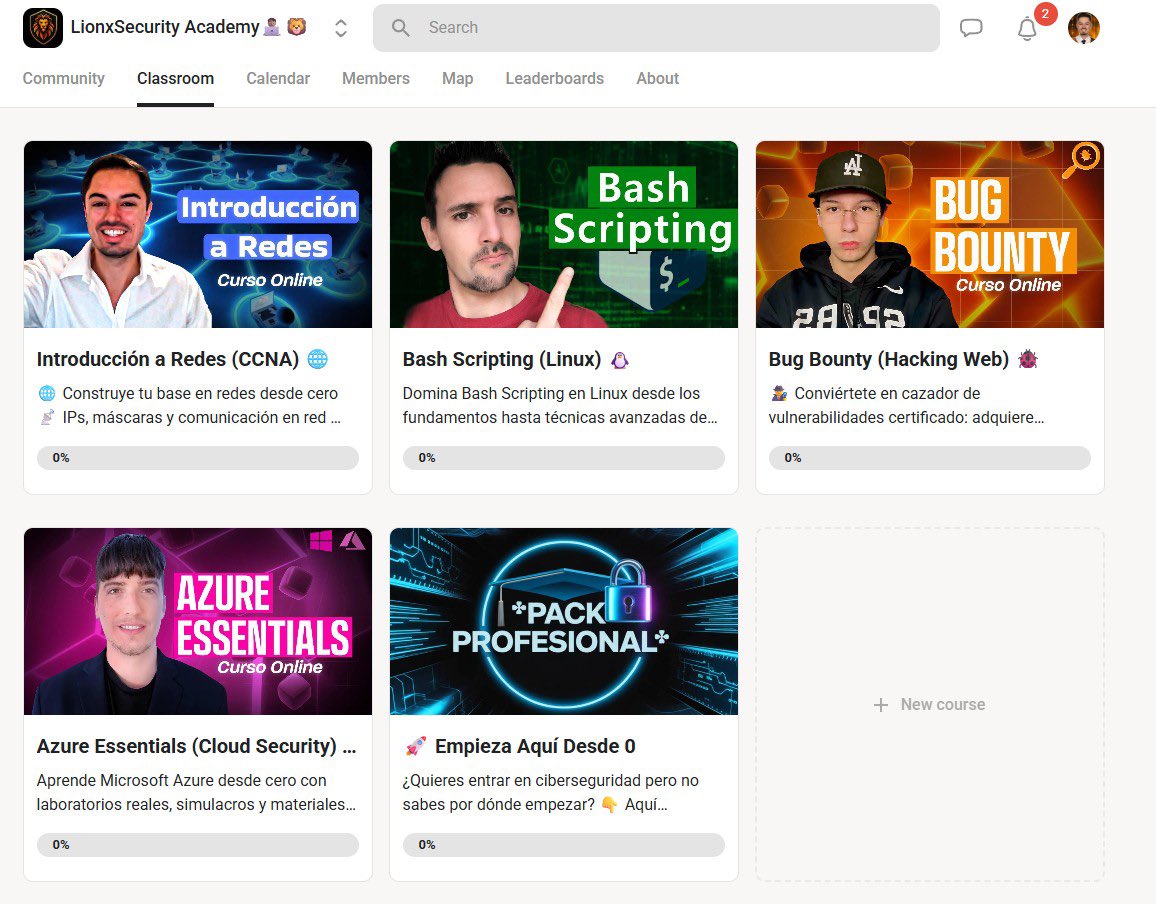This screenshot has width=1156, height=904.
Task: Open the About tab
Action: click(658, 78)
